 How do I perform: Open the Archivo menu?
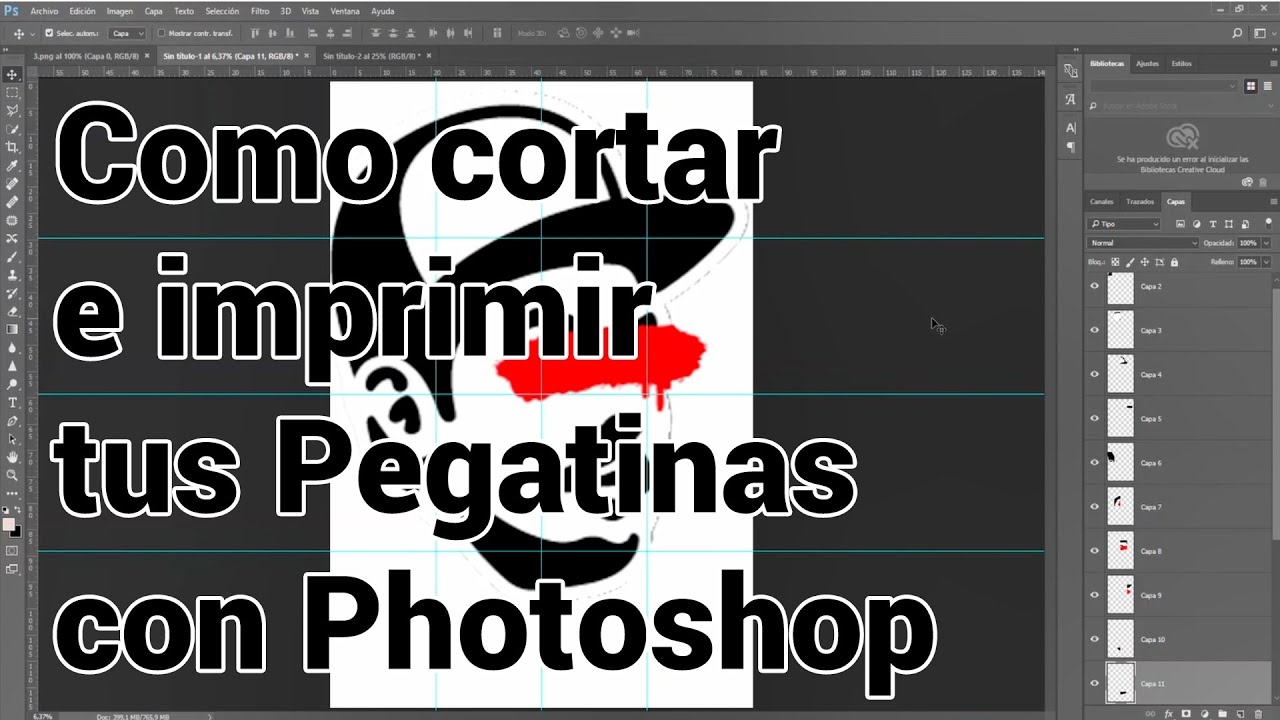44,11
